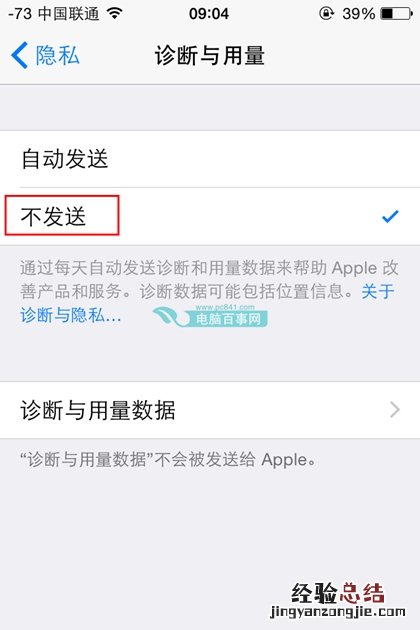Tap the Wi-Fi signal icon

pos(115,14)
